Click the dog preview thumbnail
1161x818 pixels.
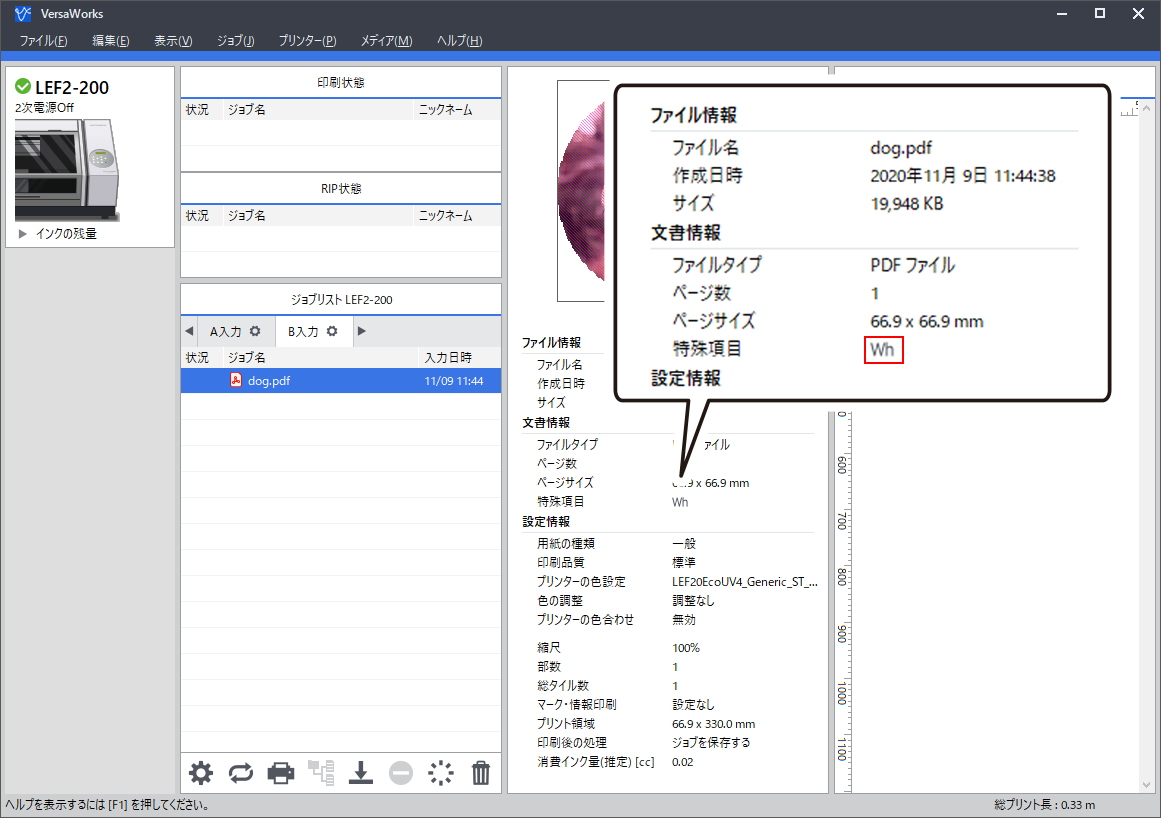coord(582,191)
